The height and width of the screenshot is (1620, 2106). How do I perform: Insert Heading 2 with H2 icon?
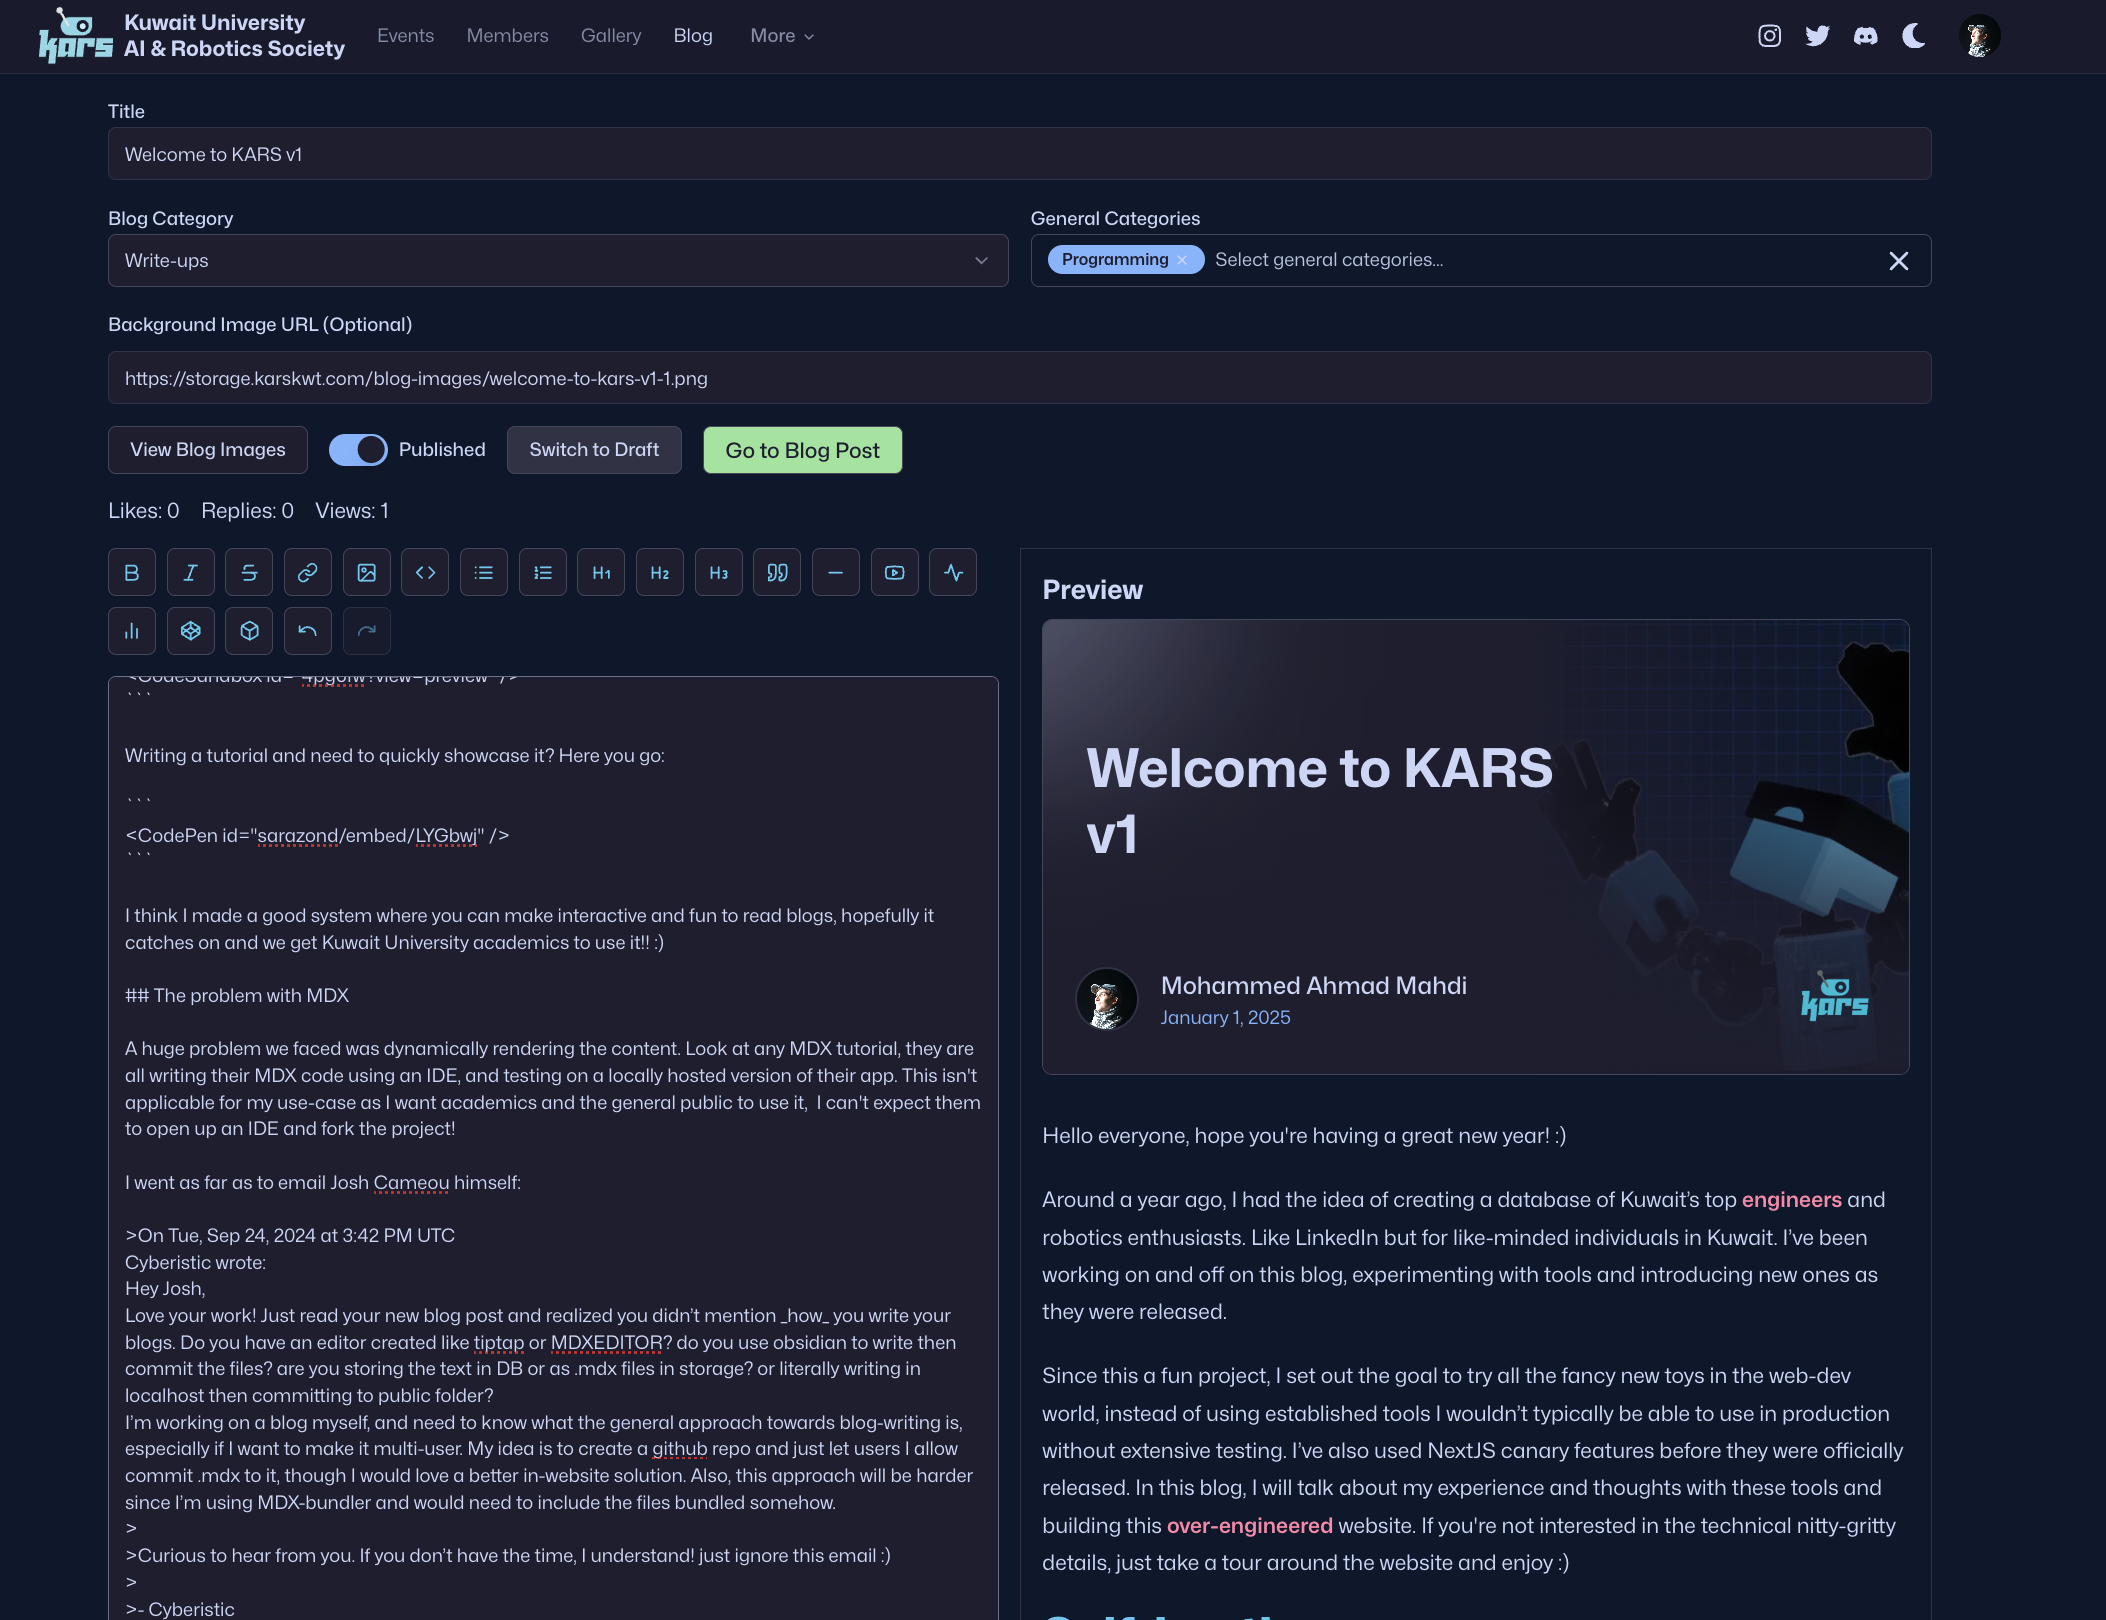(x=660, y=573)
